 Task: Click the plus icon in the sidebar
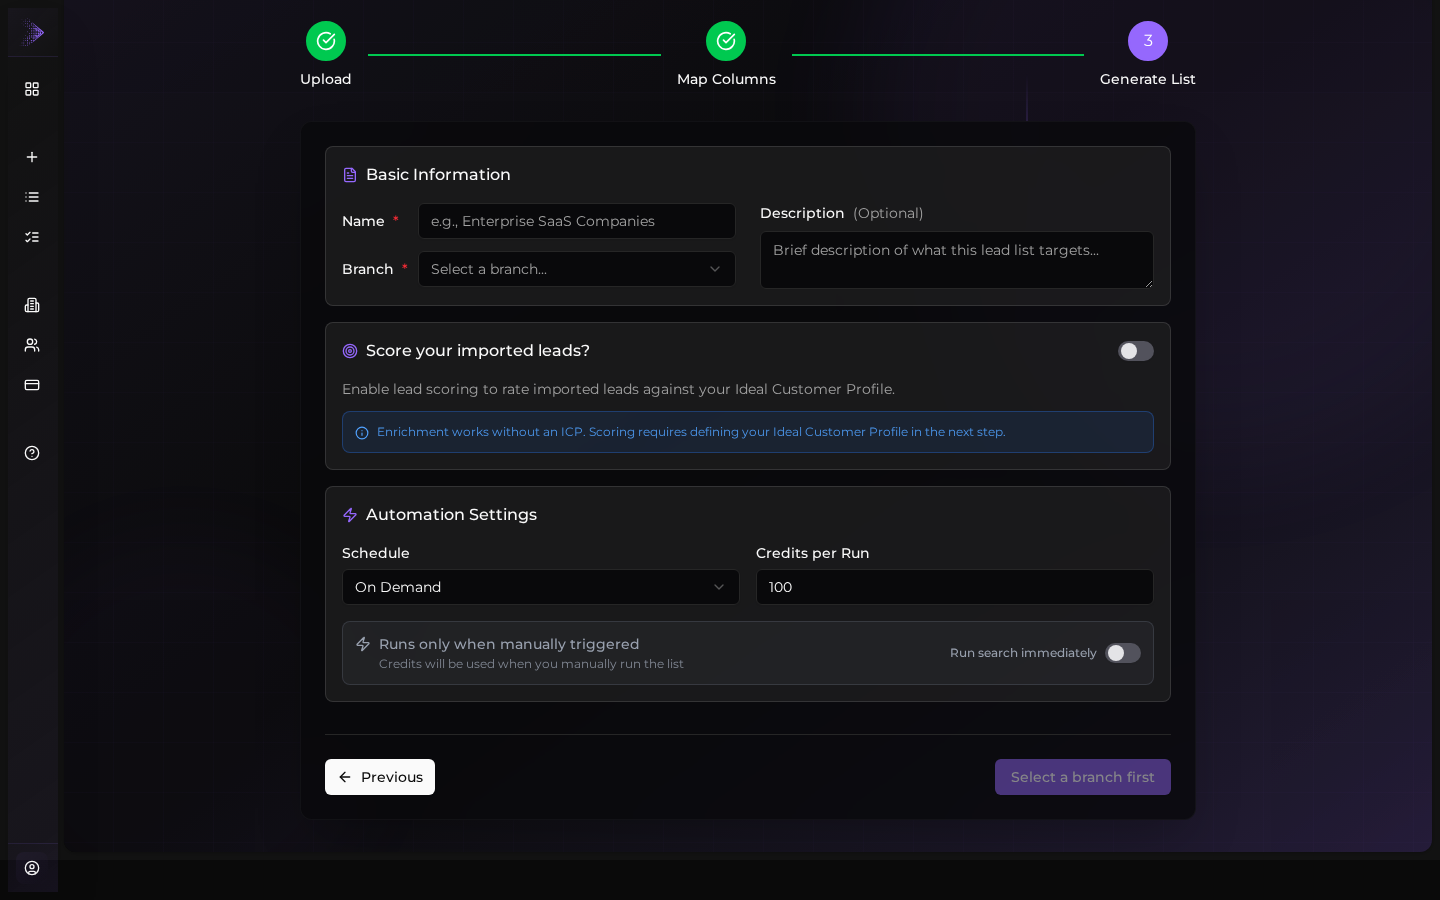click(32, 157)
